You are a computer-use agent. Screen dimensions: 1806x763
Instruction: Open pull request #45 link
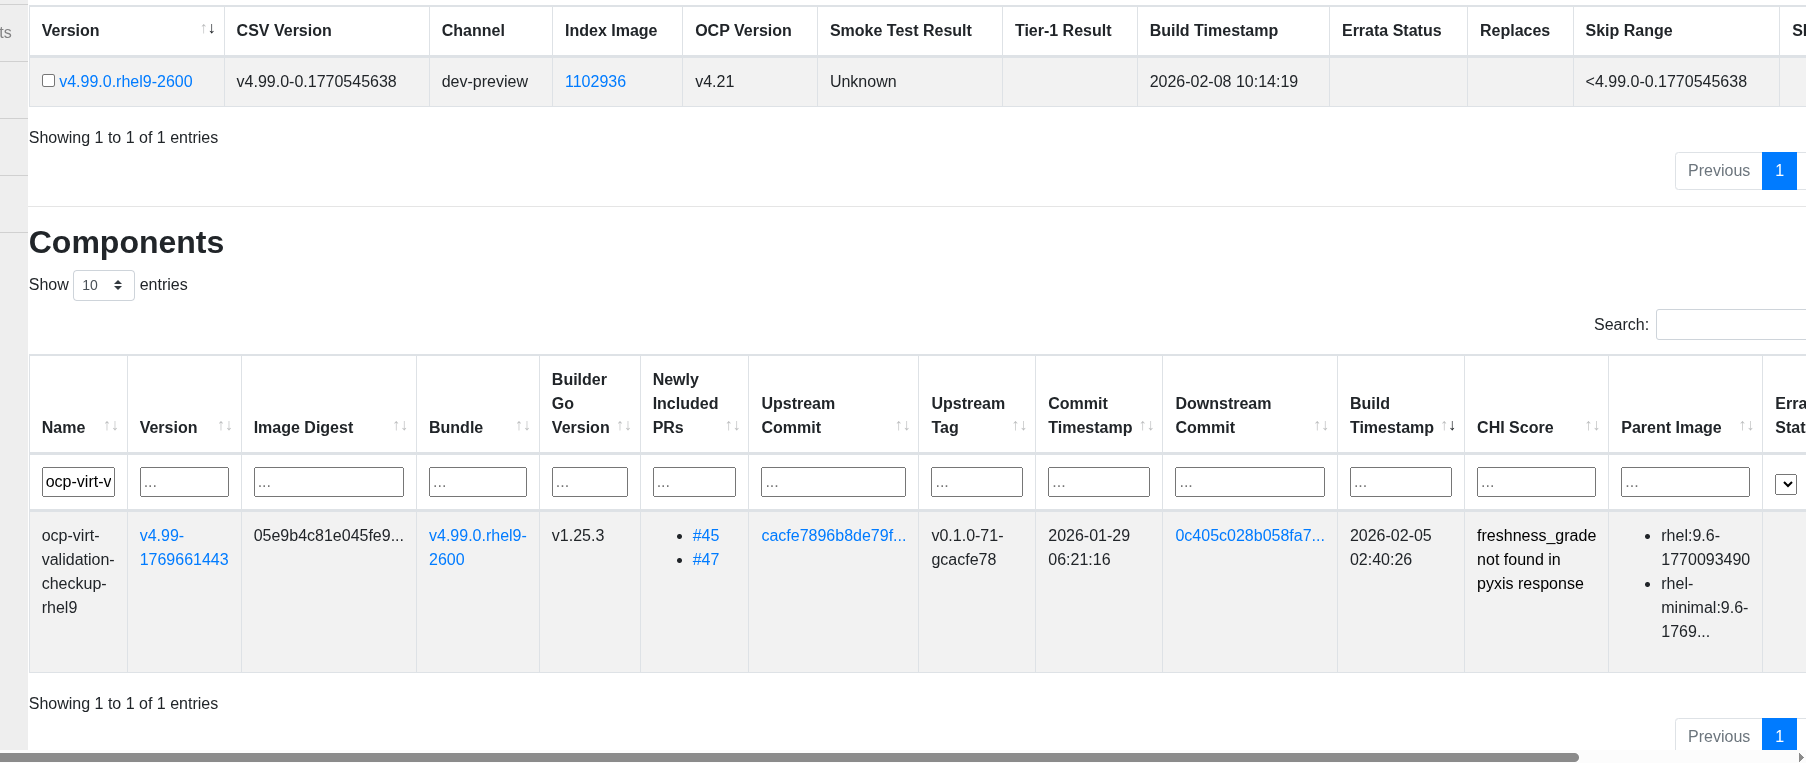click(x=705, y=536)
